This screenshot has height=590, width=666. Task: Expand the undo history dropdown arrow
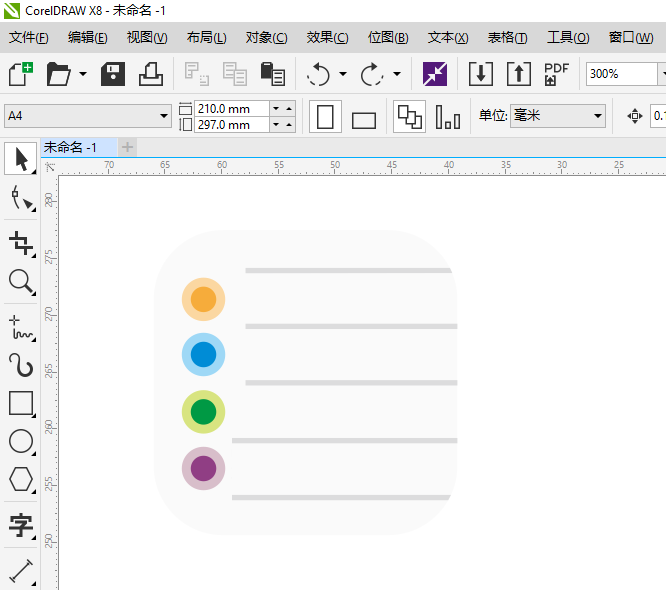343,74
